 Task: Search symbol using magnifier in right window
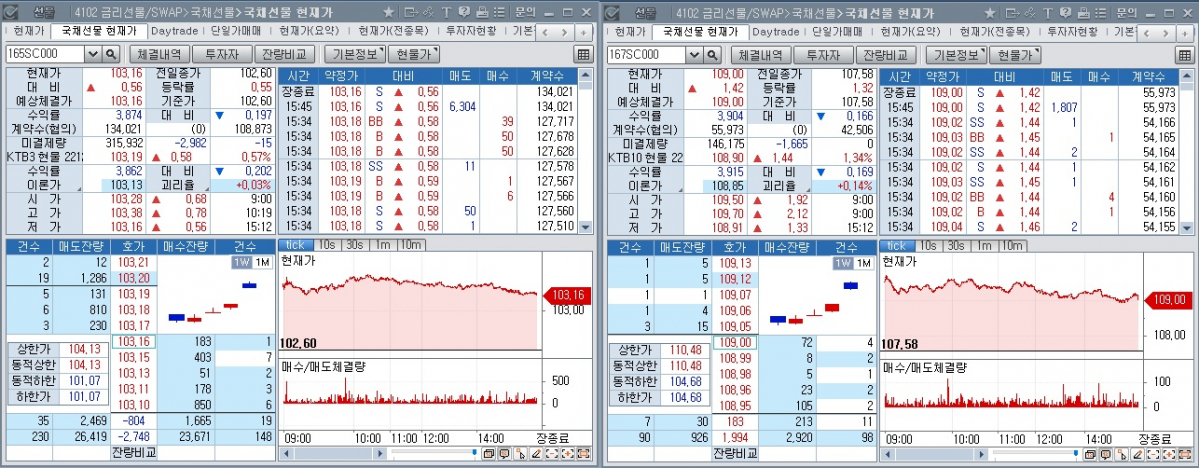coord(712,54)
